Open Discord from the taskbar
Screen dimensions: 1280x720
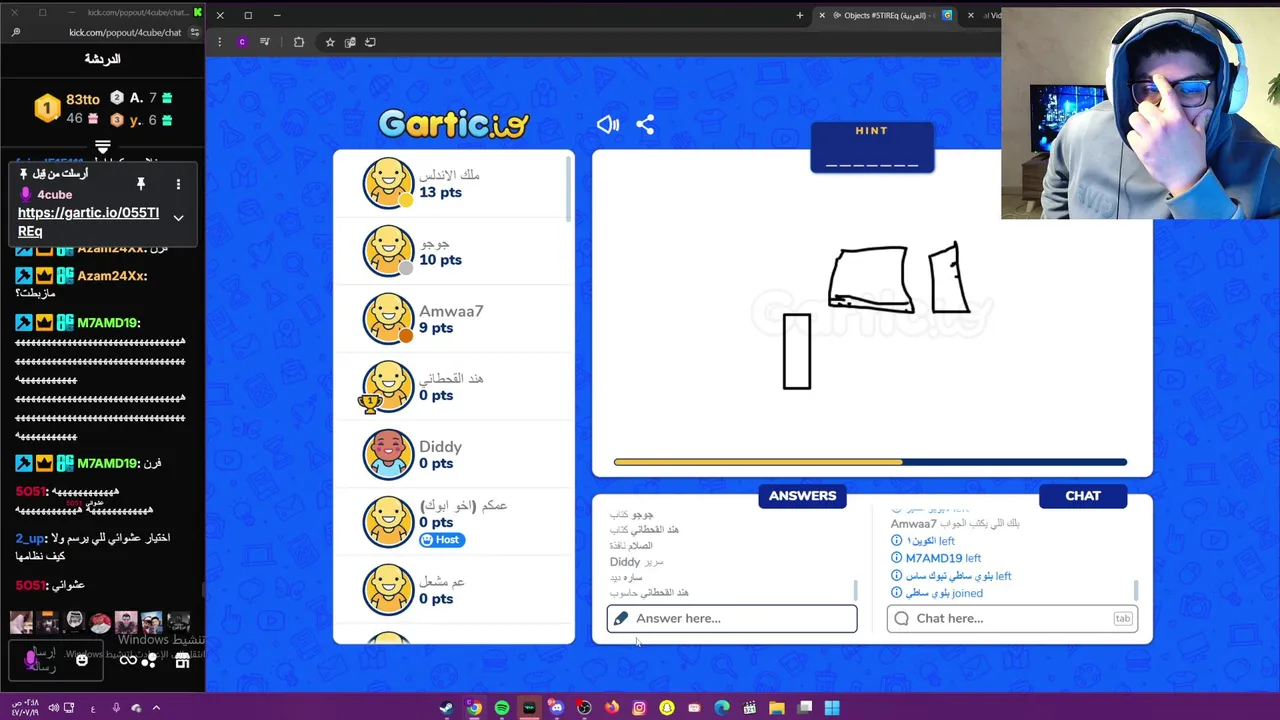pos(557,708)
